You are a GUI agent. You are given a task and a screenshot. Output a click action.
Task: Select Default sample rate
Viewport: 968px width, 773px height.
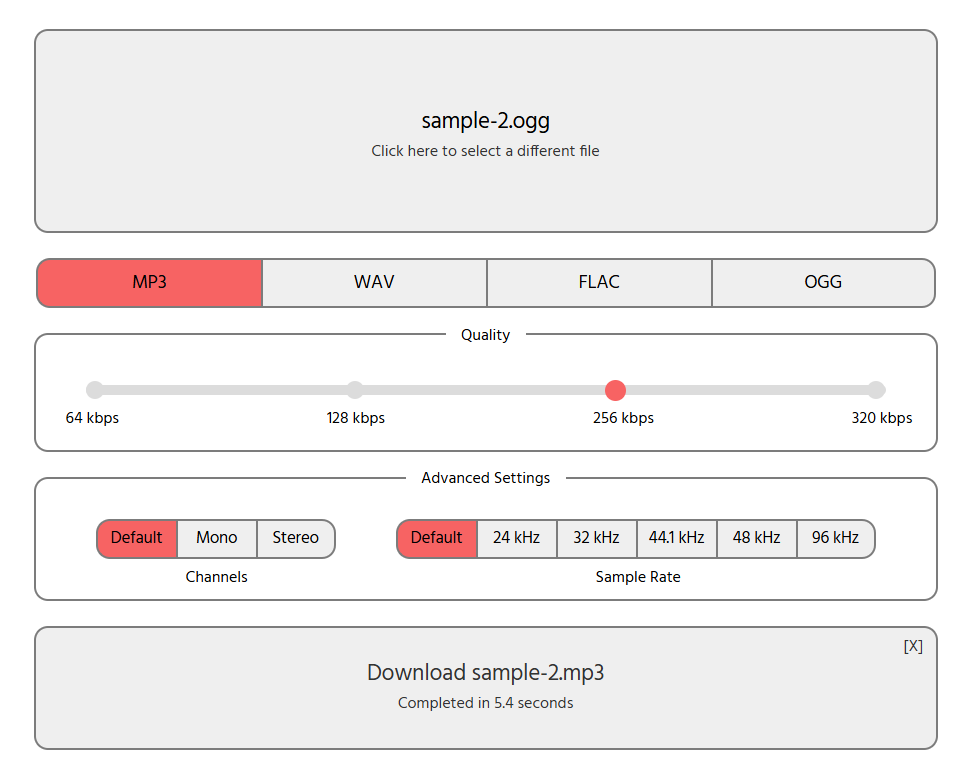(x=437, y=538)
